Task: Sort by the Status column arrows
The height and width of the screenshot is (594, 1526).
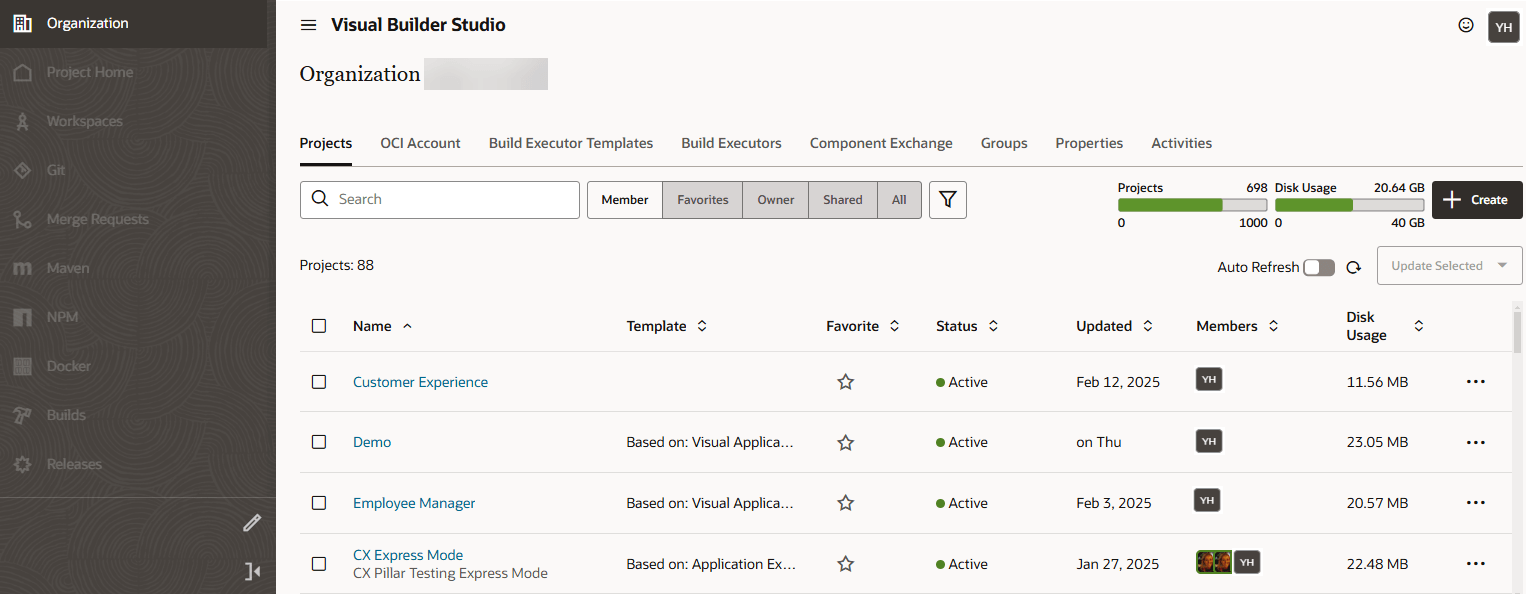Action: 993,326
